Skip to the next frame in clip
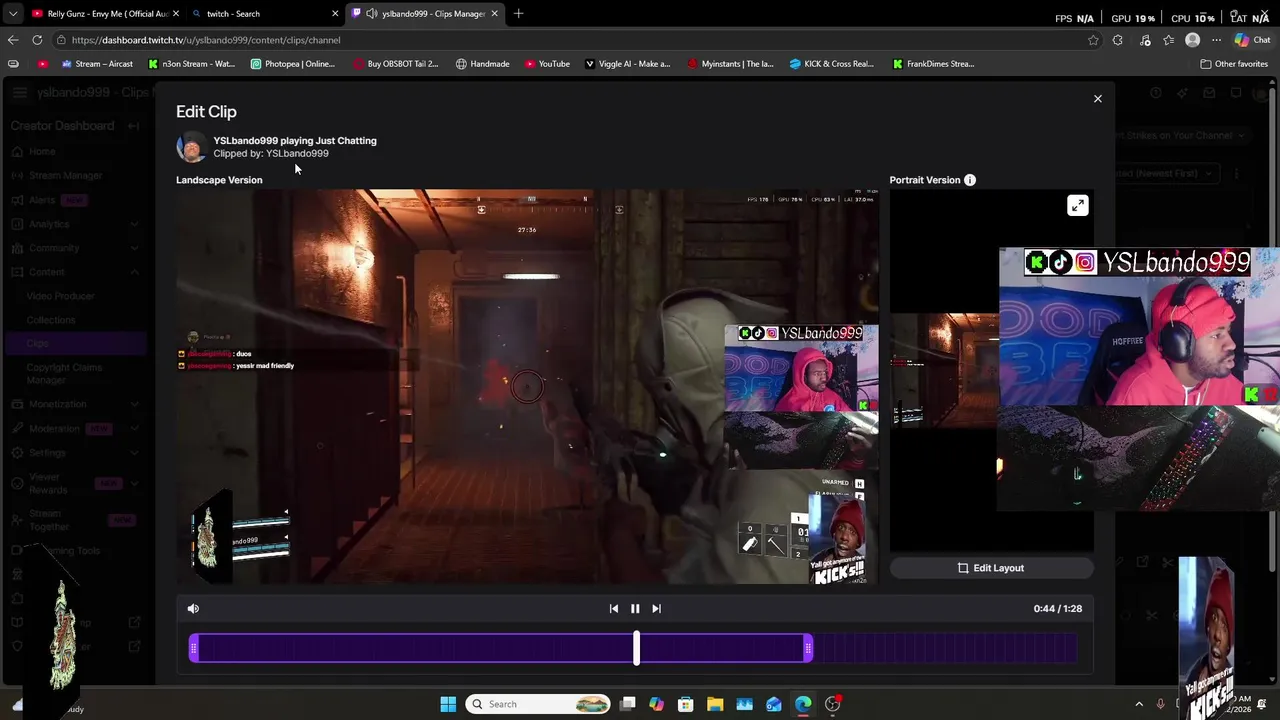Viewport: 1280px width, 720px height. pyautogui.click(x=656, y=608)
